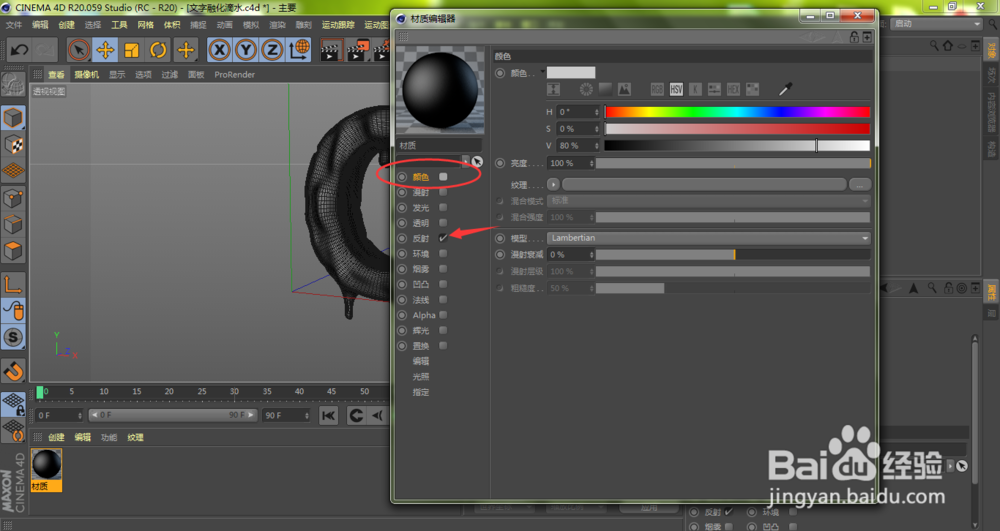The width and height of the screenshot is (1000, 531).
Task: Open the 渲染 menu
Action: [277, 25]
